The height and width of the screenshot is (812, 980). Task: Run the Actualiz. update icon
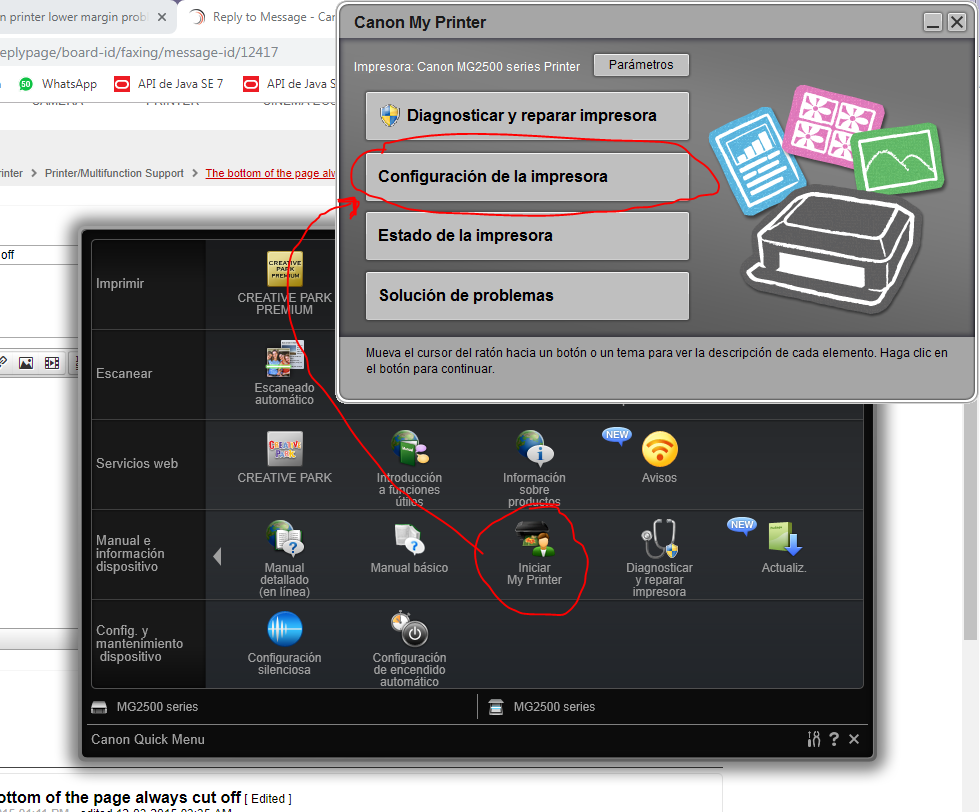click(x=784, y=542)
